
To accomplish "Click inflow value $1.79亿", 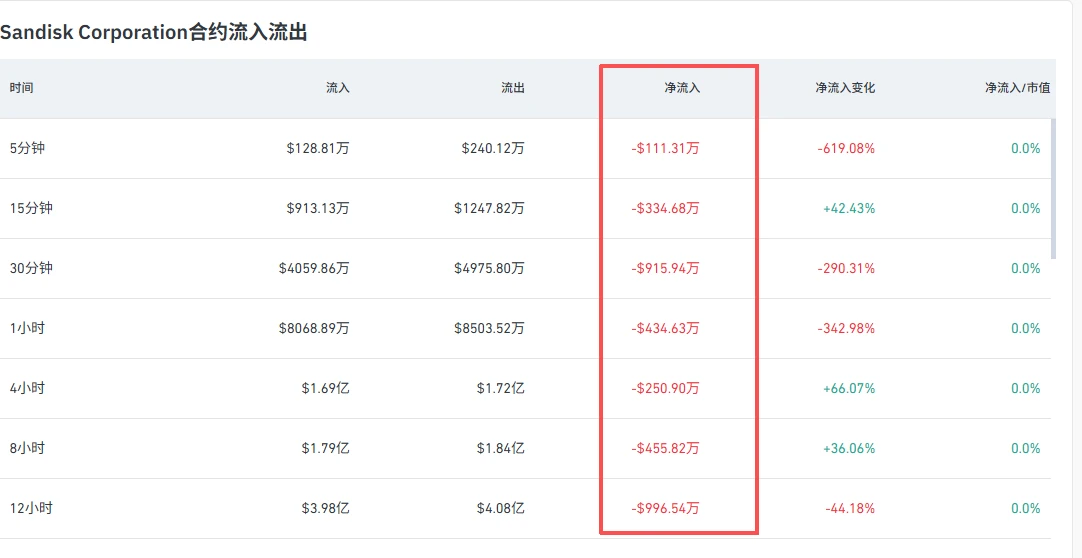I will pos(326,448).
